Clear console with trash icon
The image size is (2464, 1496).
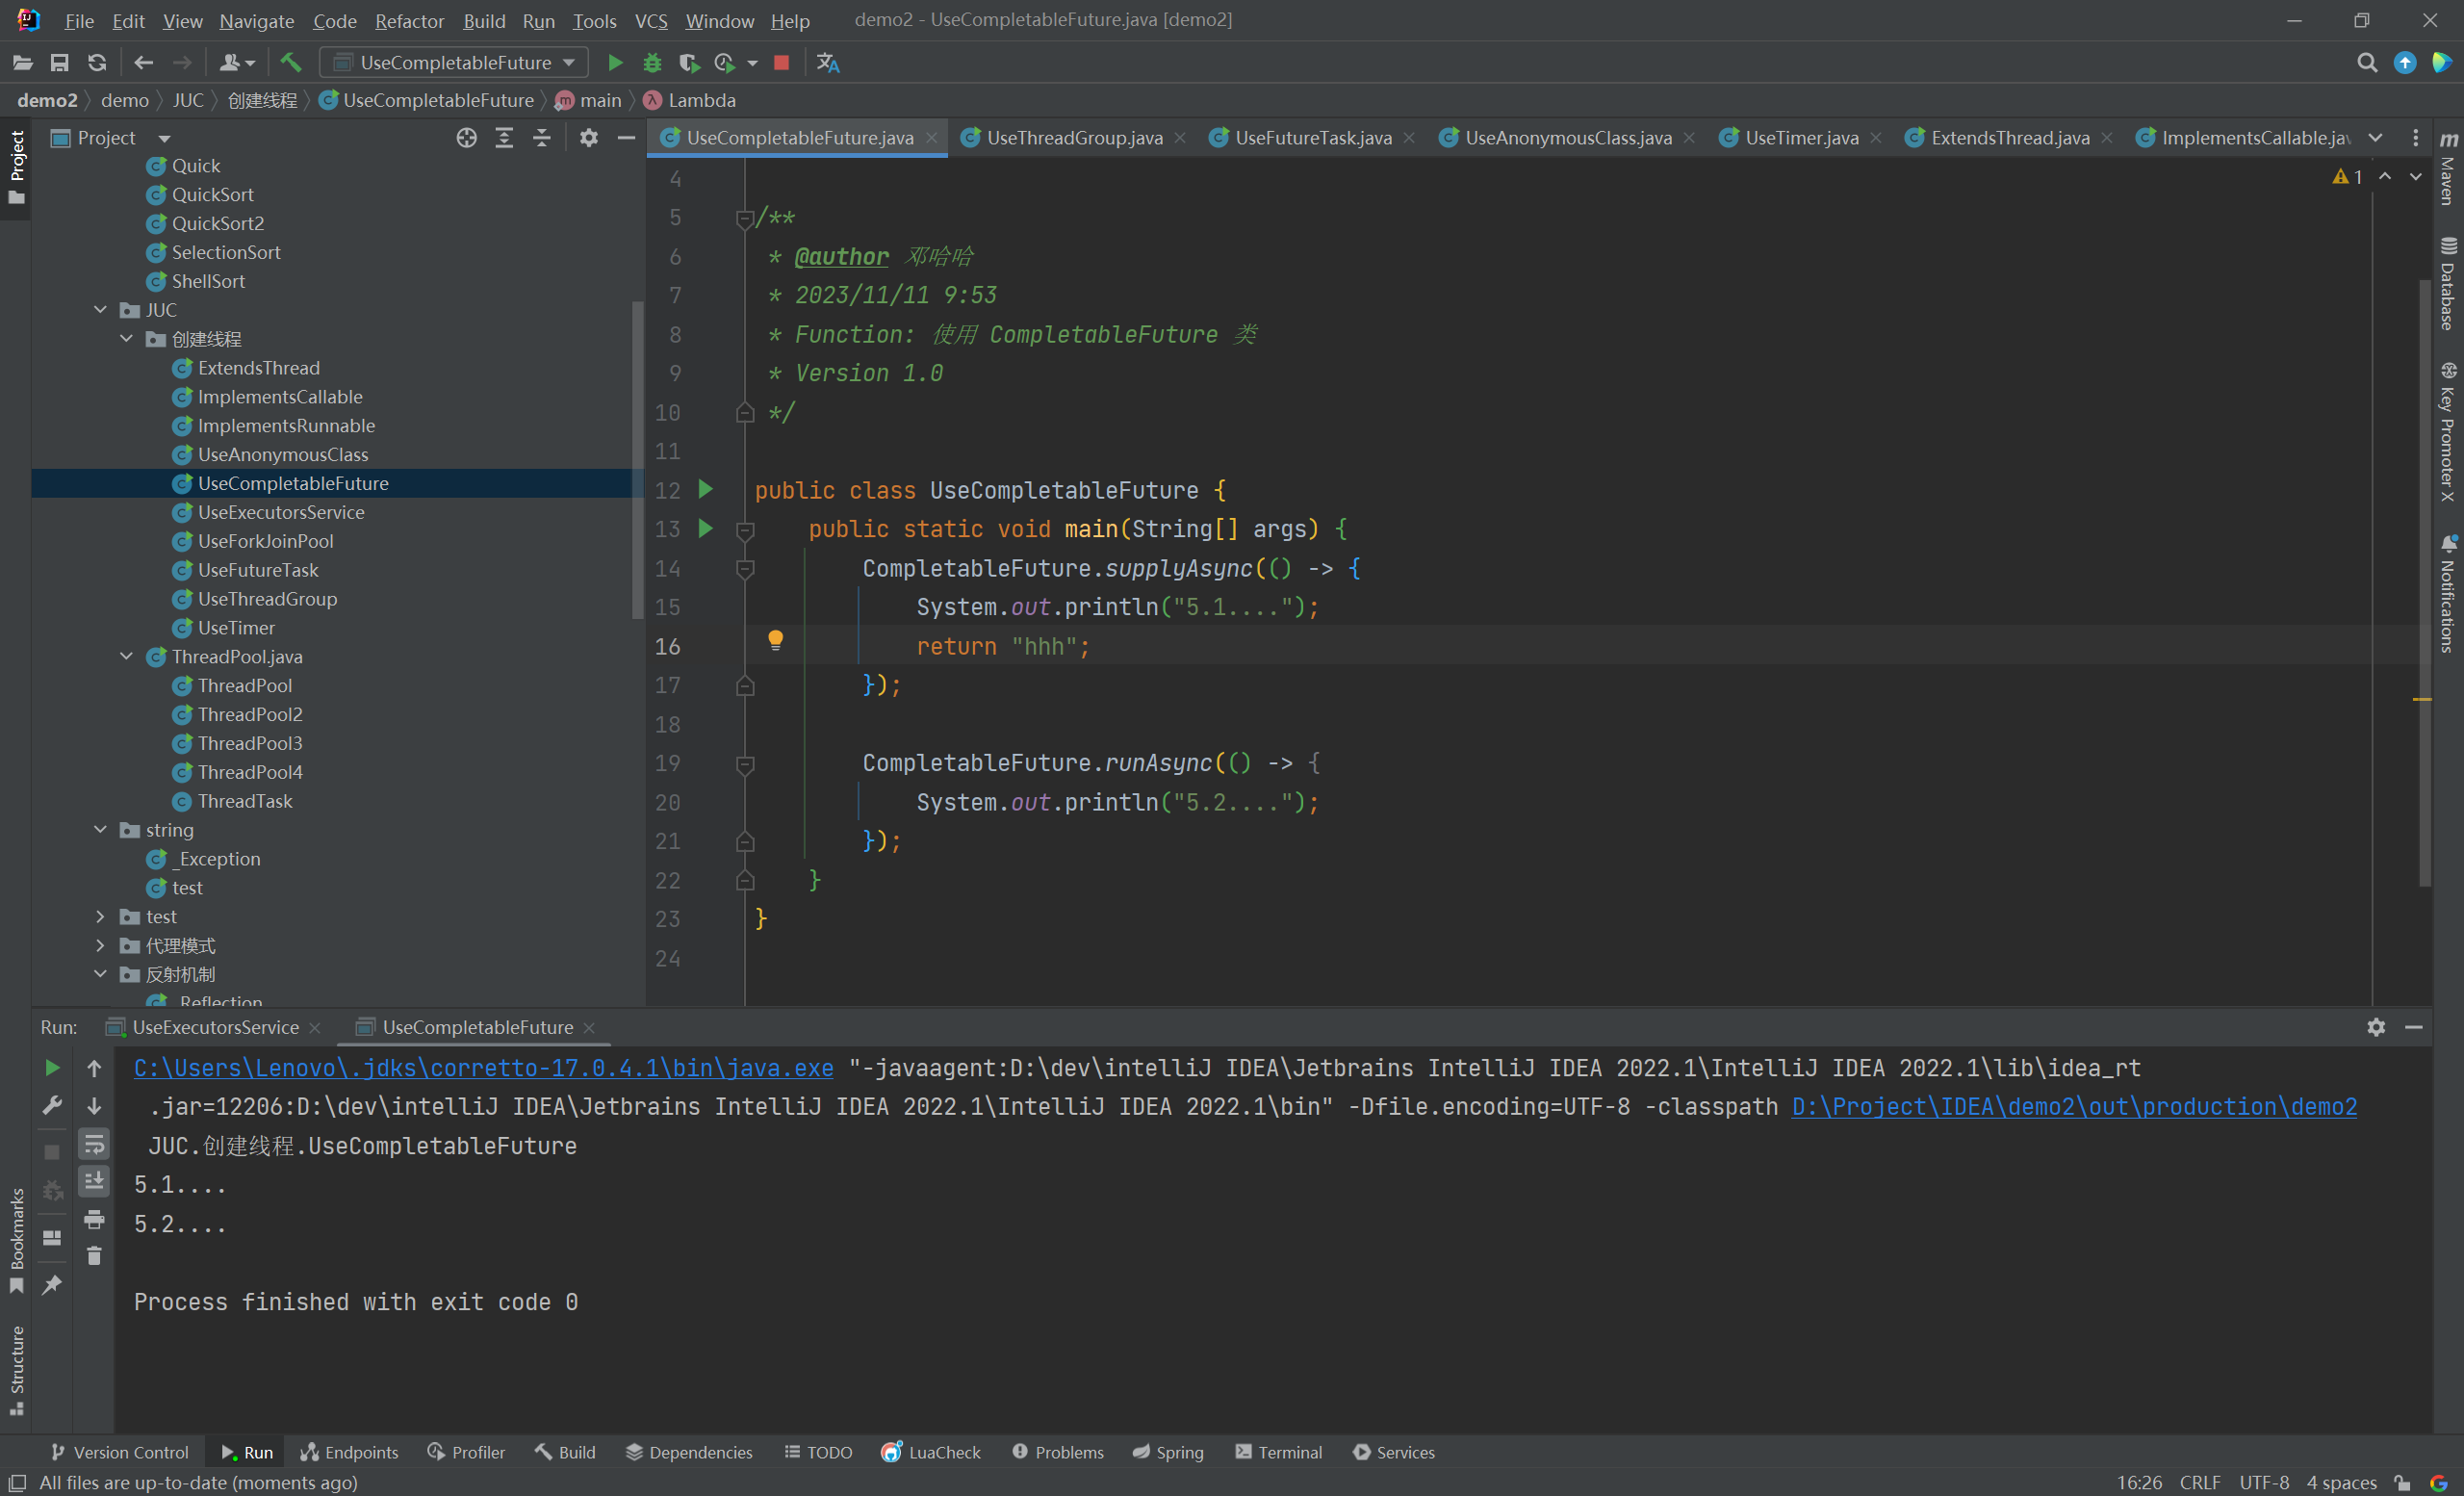[x=94, y=1256]
